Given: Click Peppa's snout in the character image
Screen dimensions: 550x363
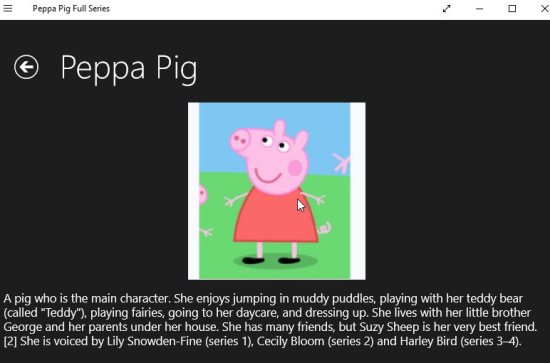Looking at the screenshot, I should [240, 140].
